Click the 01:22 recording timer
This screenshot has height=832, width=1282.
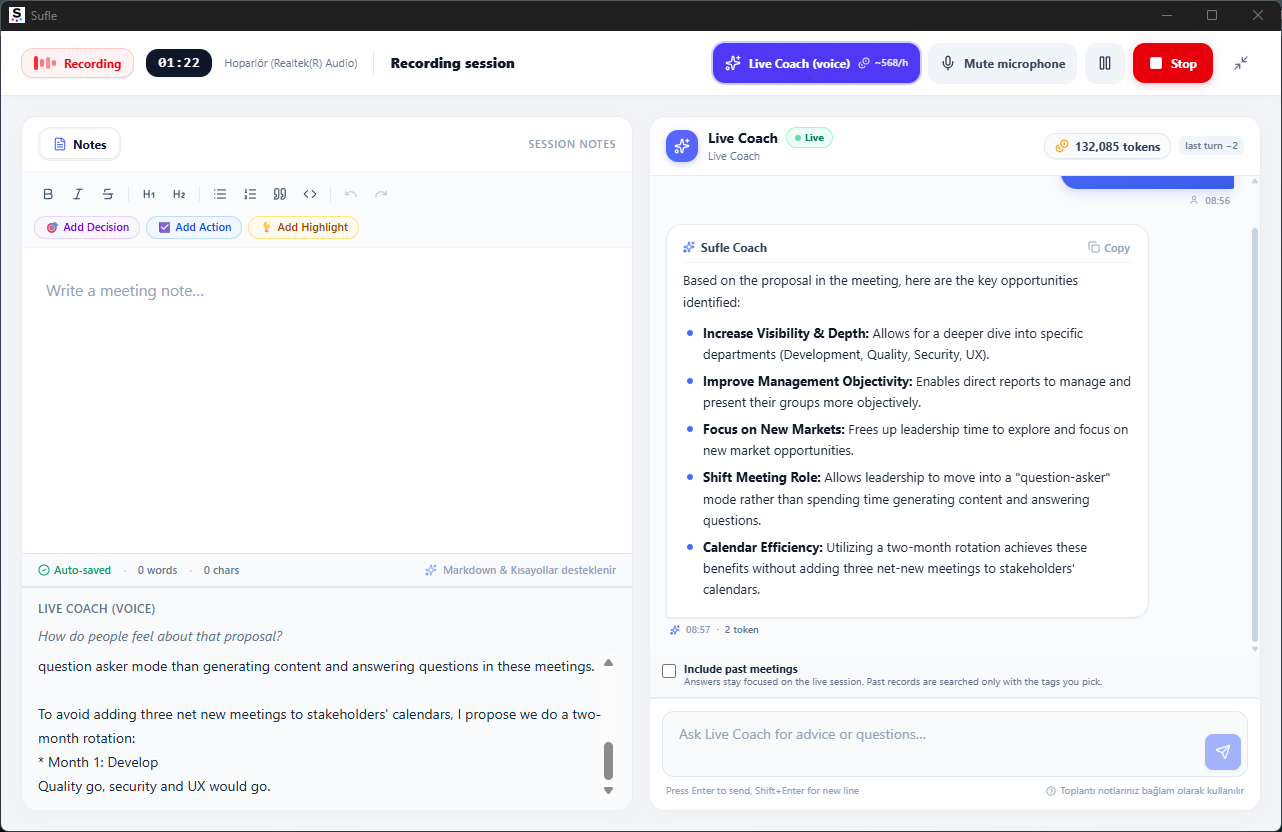coord(179,63)
